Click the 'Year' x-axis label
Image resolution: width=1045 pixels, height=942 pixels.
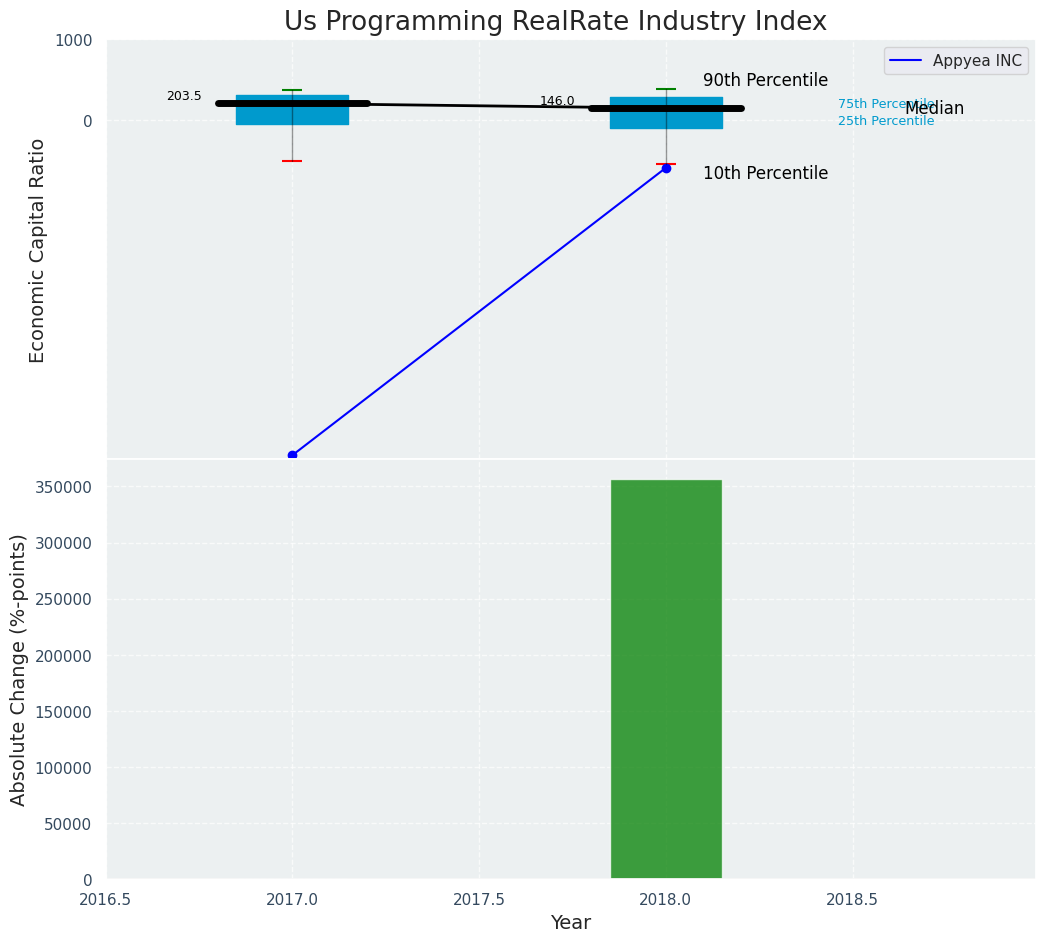click(x=570, y=923)
